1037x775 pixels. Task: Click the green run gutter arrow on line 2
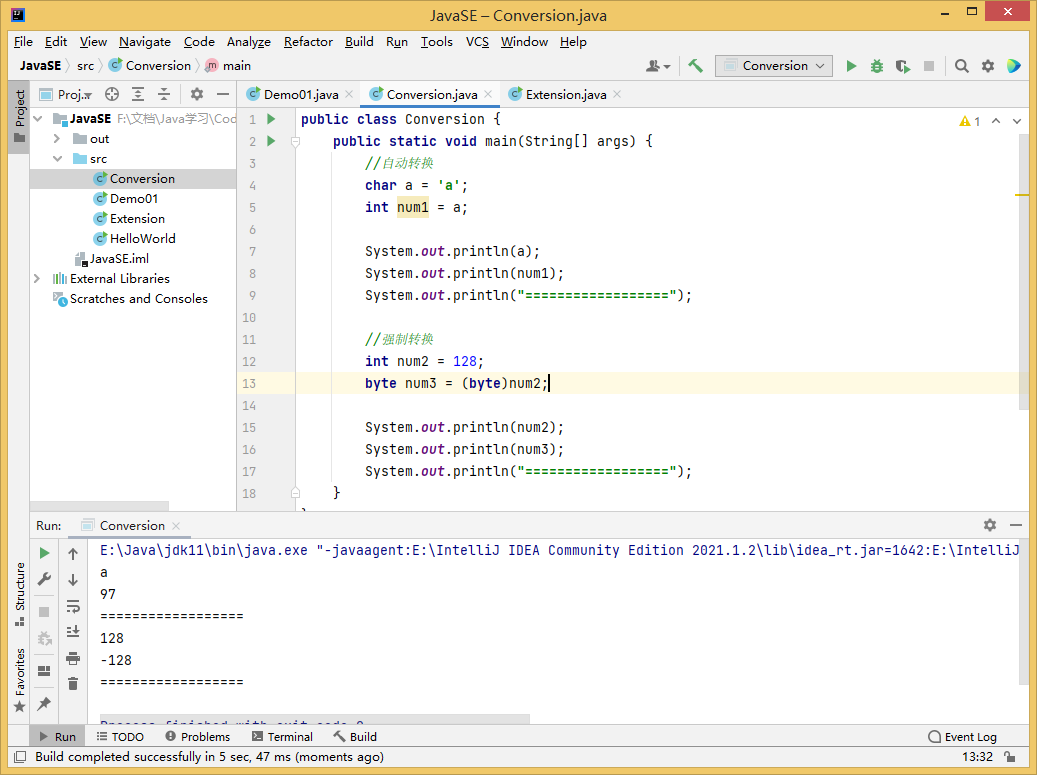click(x=271, y=142)
